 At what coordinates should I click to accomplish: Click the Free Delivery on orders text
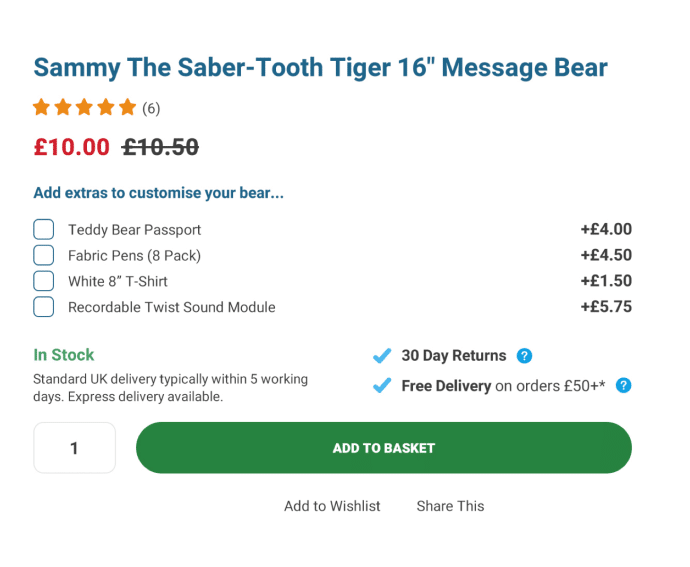pyautogui.click(x=503, y=386)
